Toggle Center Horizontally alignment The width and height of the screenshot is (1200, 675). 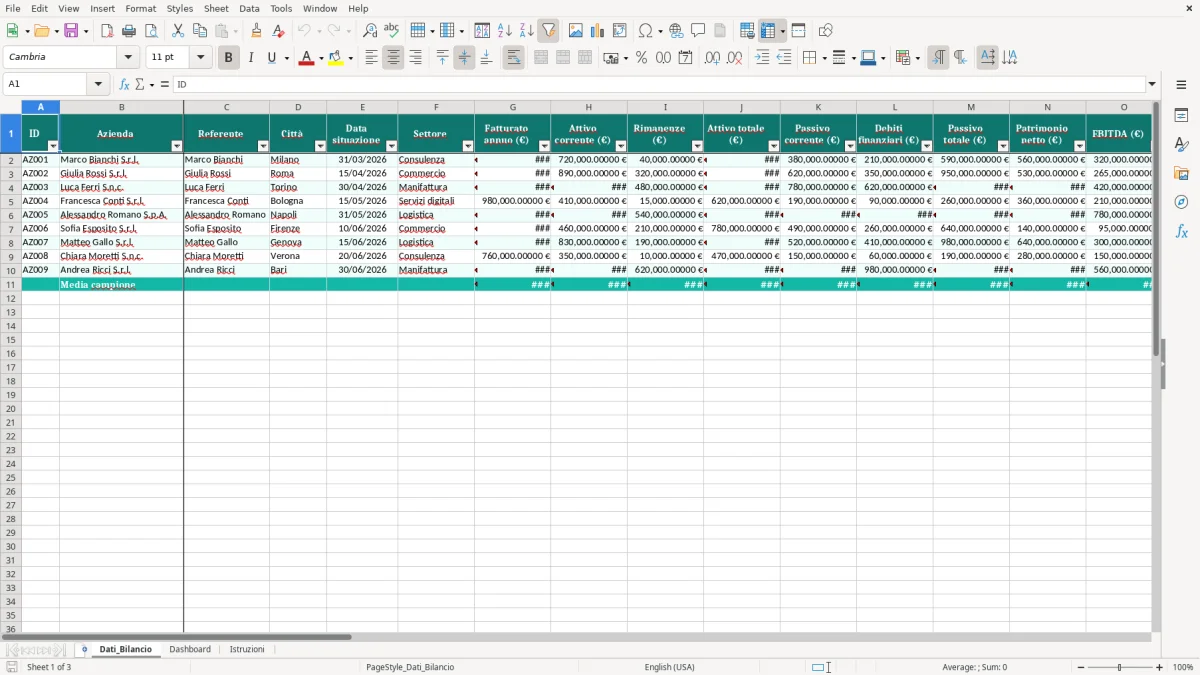(393, 58)
